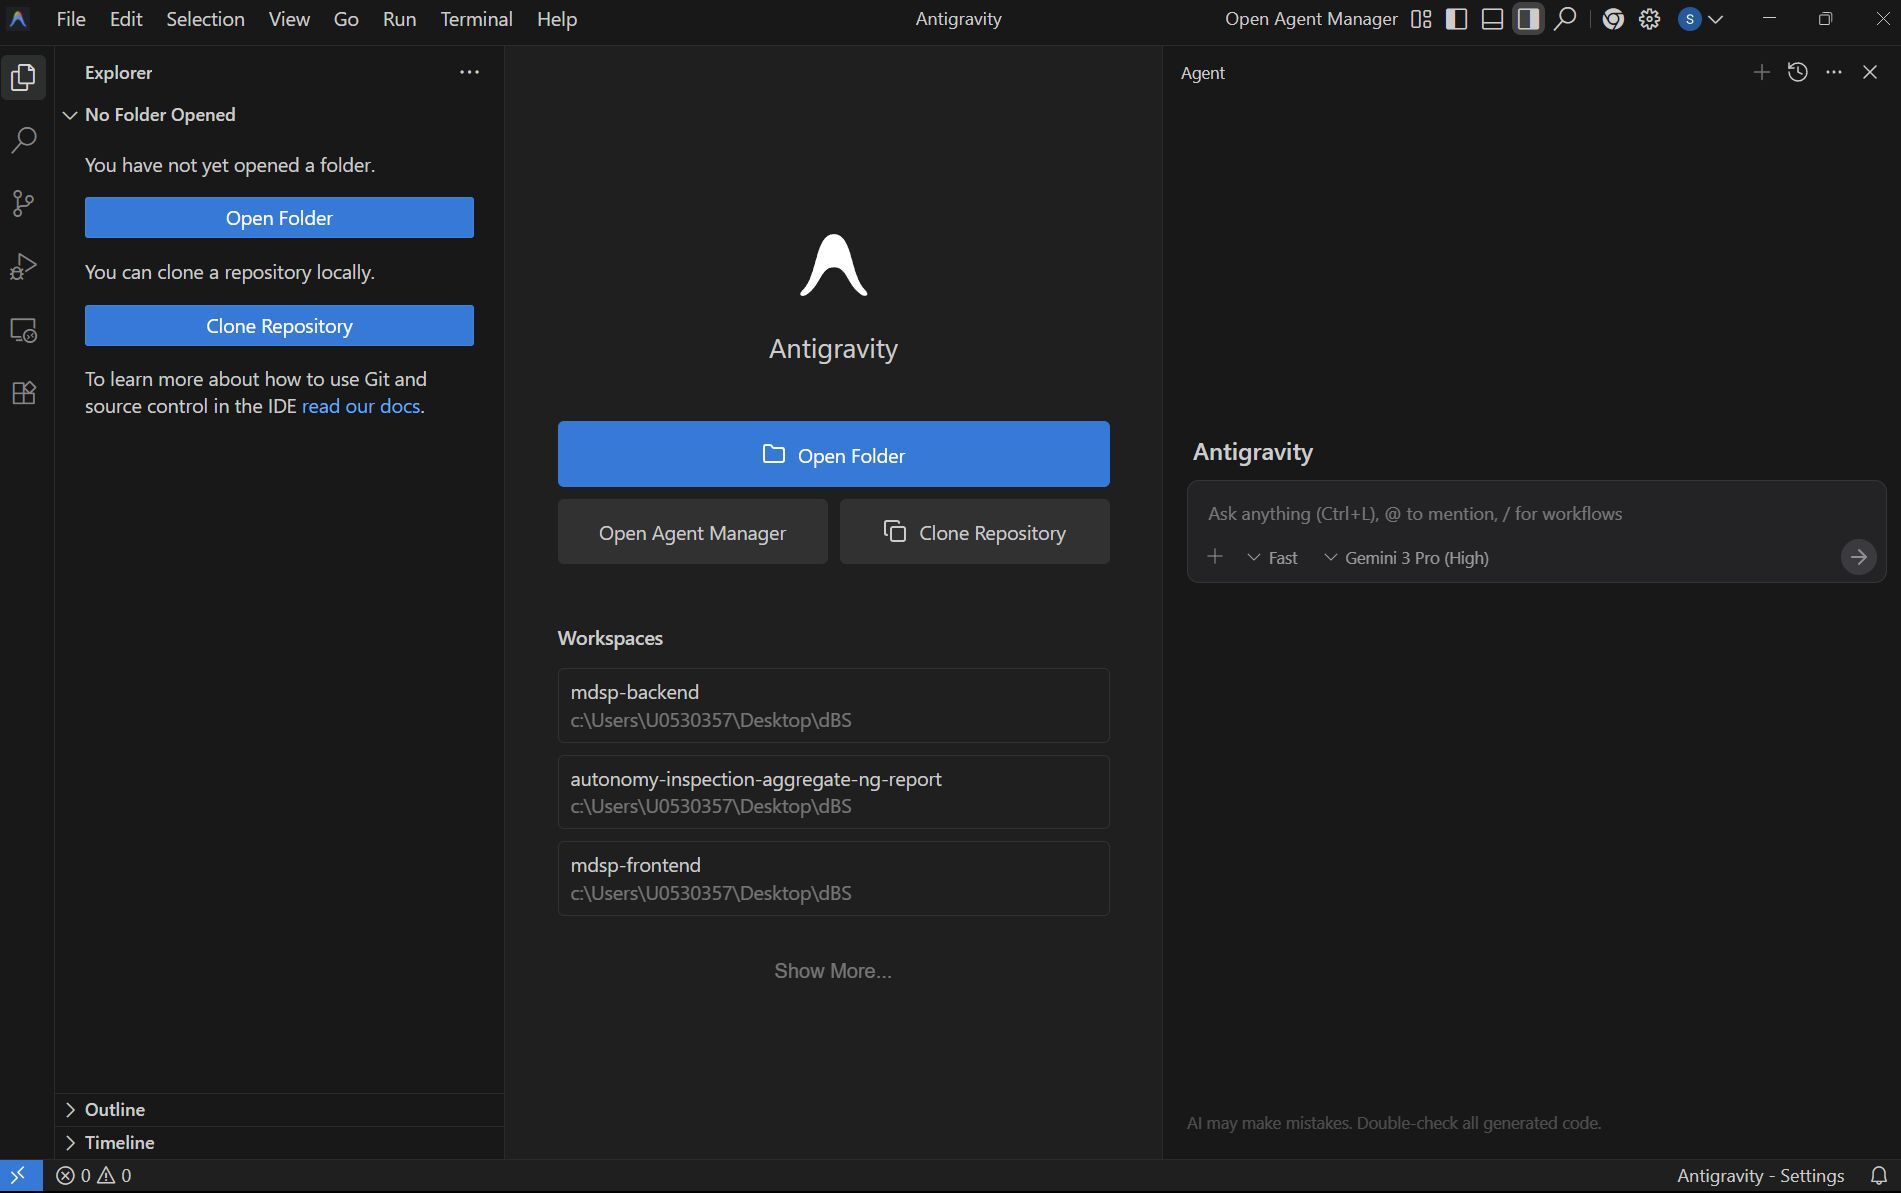The image size is (1901, 1193).
Task: Expand the Timeline section
Action: point(119,1142)
